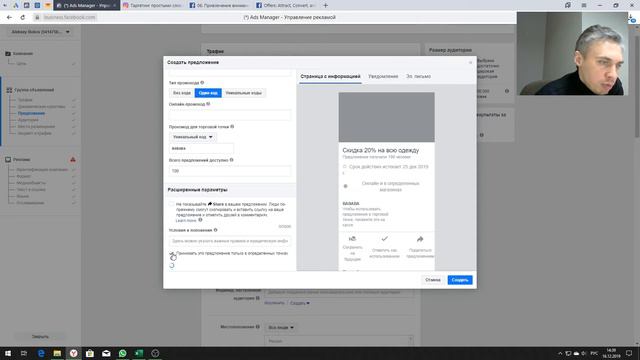This screenshot has height=360, width=640.
Task: Click the info icon next to total offers available
Action: click(x=231, y=160)
